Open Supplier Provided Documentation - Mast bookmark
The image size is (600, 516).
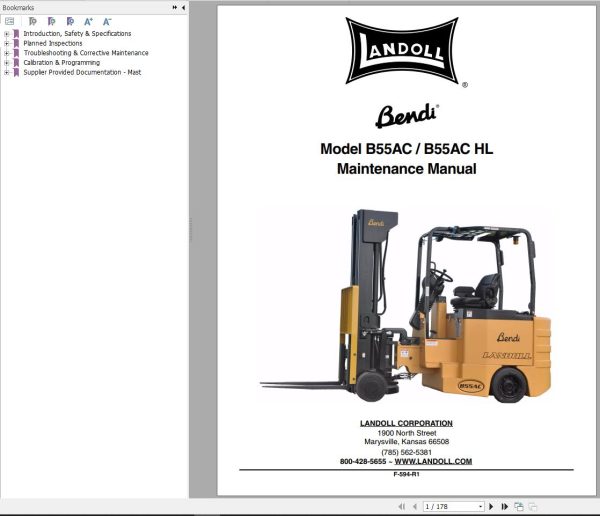82,72
